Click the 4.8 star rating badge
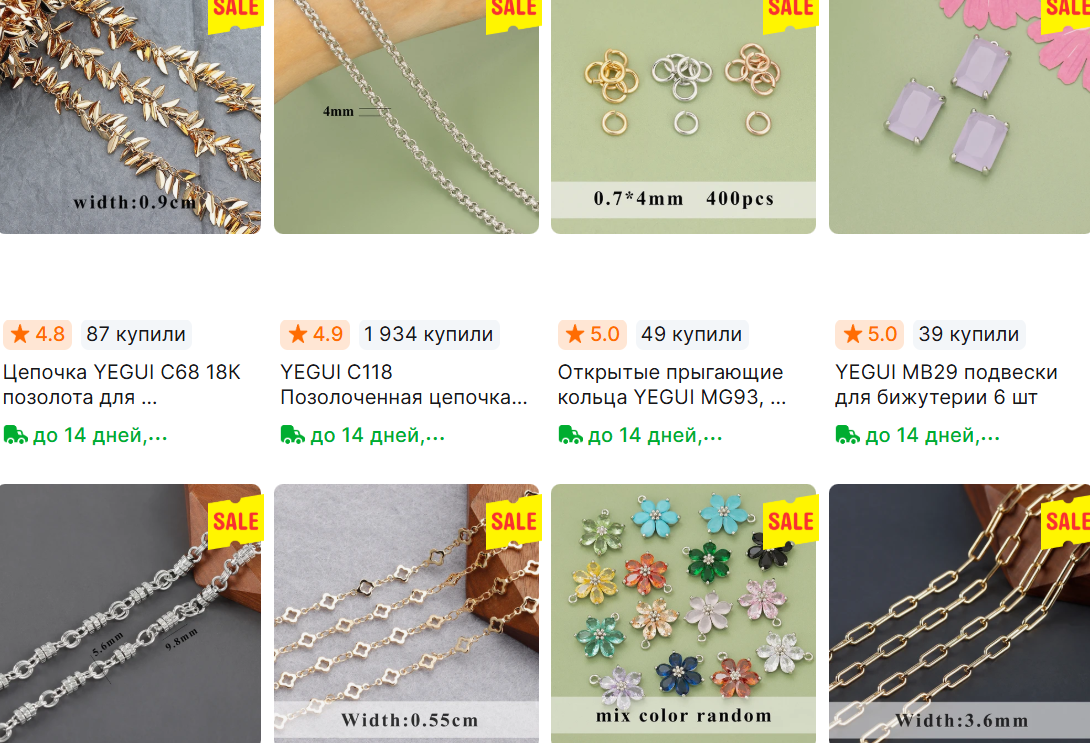The height and width of the screenshot is (743, 1090). tap(38, 334)
